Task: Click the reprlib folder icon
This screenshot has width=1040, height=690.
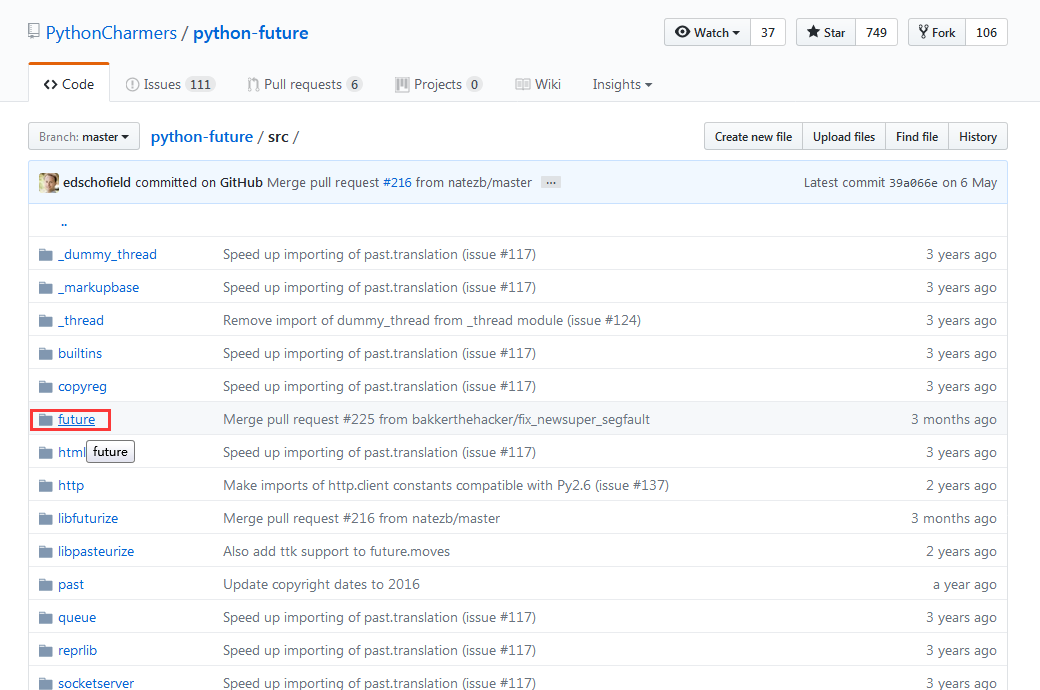Action: pyautogui.click(x=46, y=651)
